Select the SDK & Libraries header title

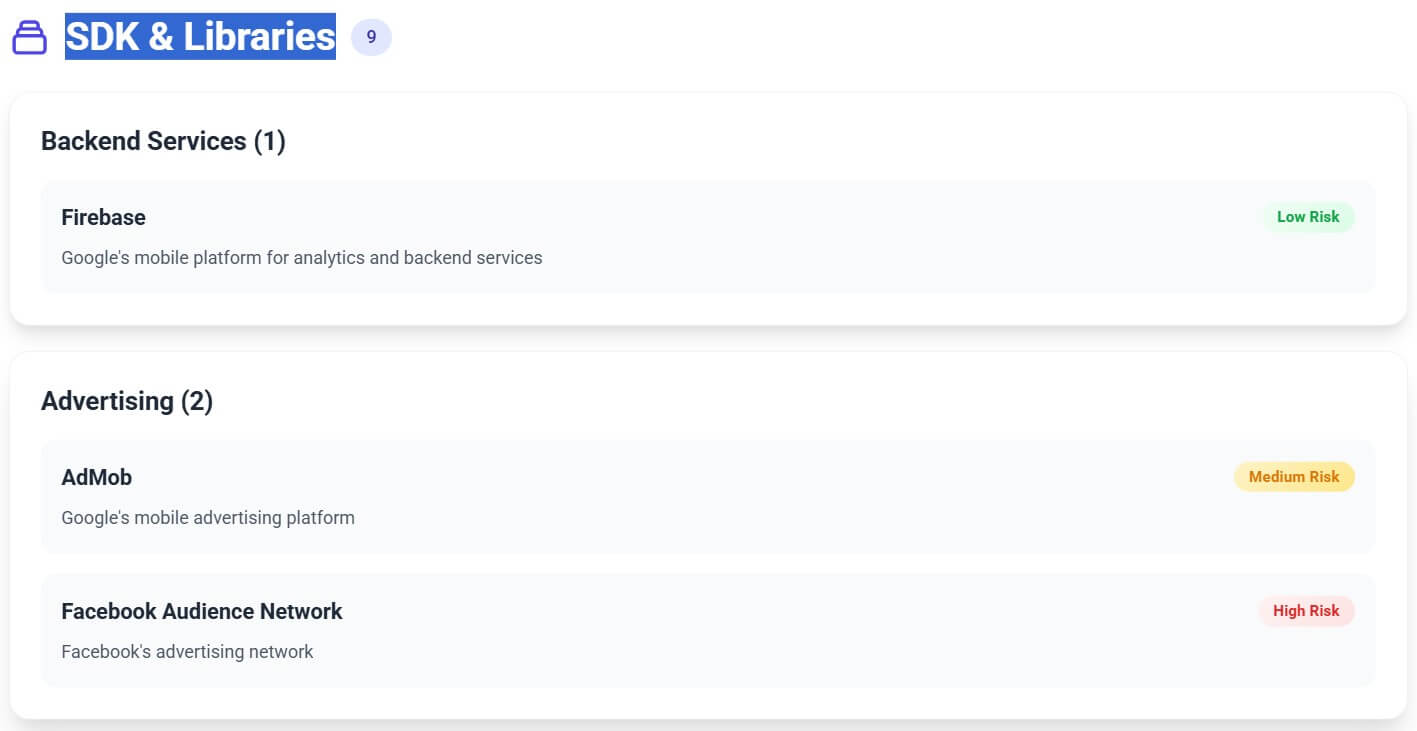pos(199,37)
